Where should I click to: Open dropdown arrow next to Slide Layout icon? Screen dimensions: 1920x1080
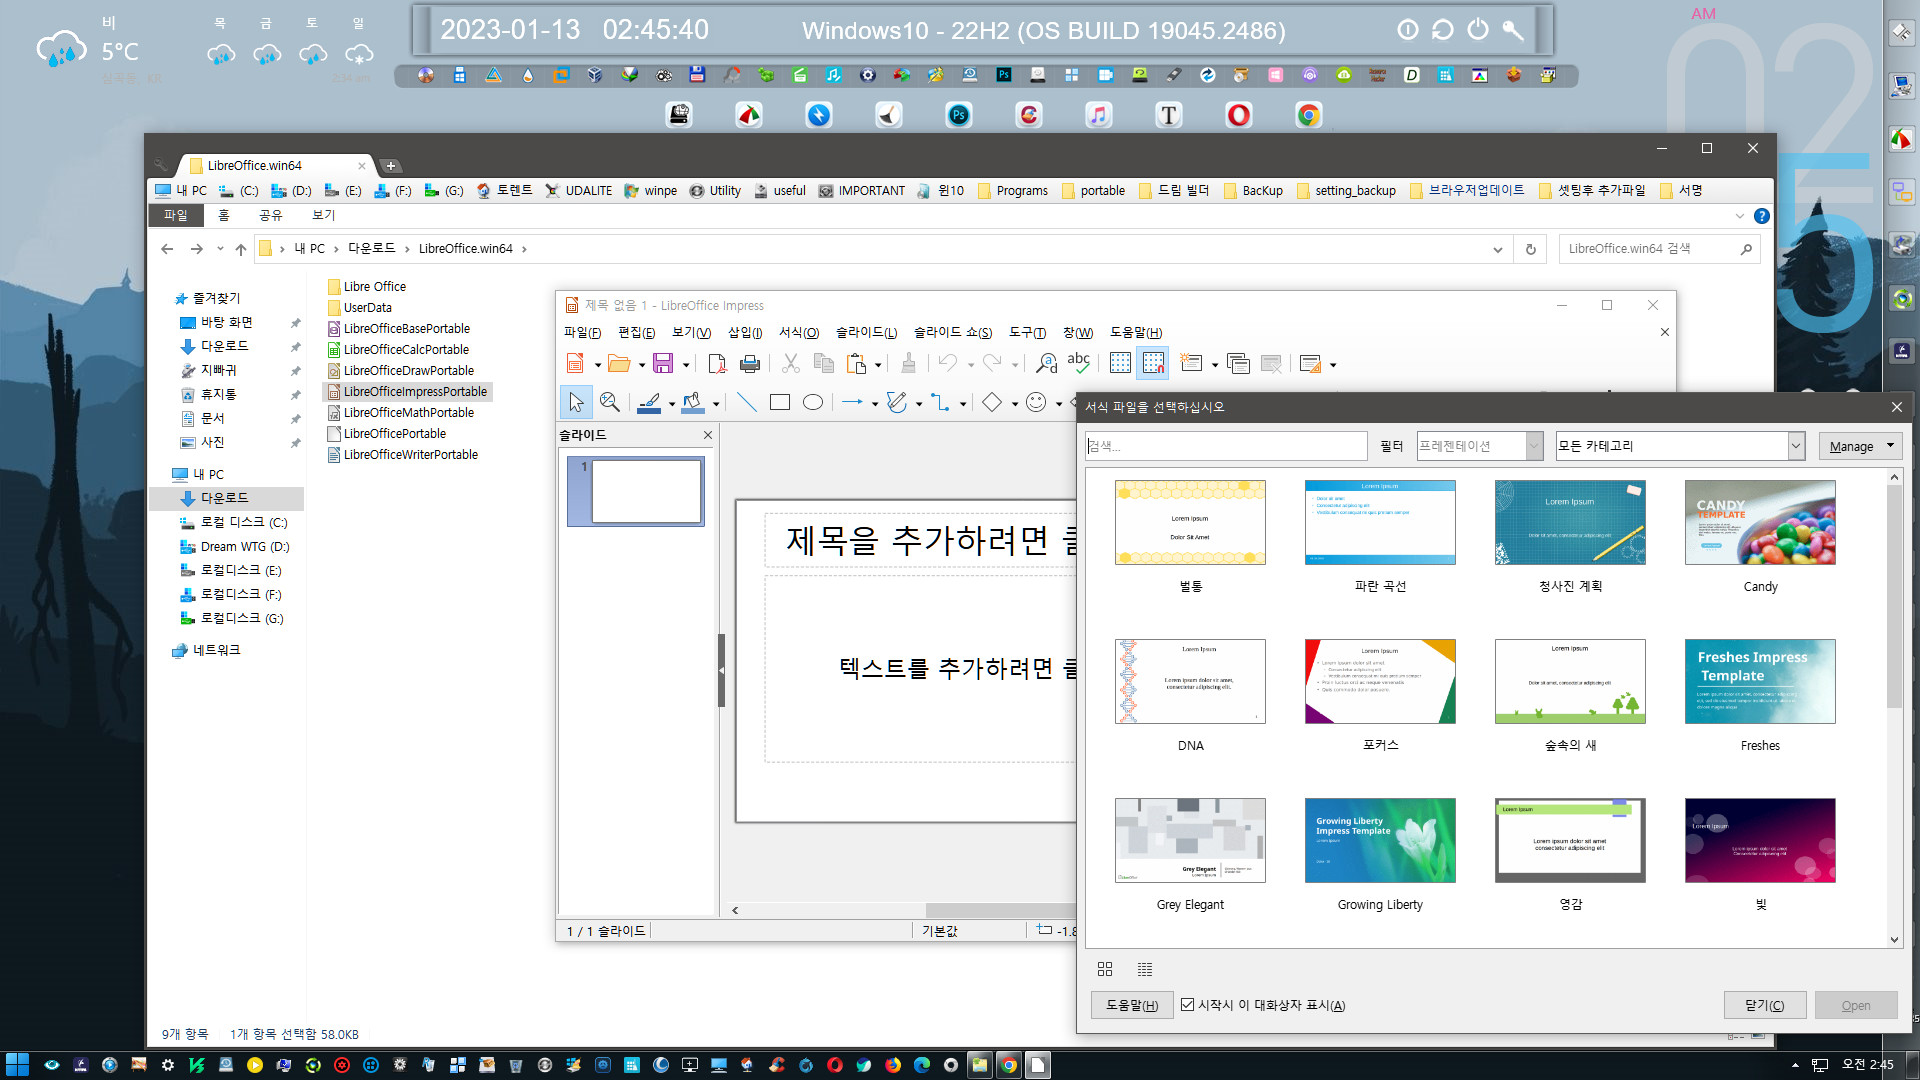pyautogui.click(x=1333, y=365)
